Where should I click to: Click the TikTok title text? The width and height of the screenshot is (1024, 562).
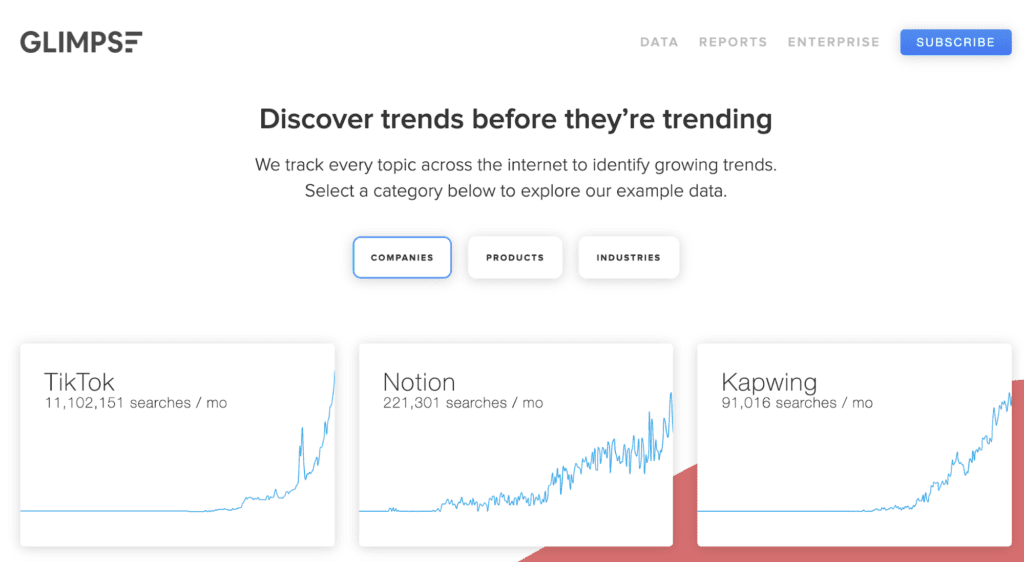click(x=79, y=382)
